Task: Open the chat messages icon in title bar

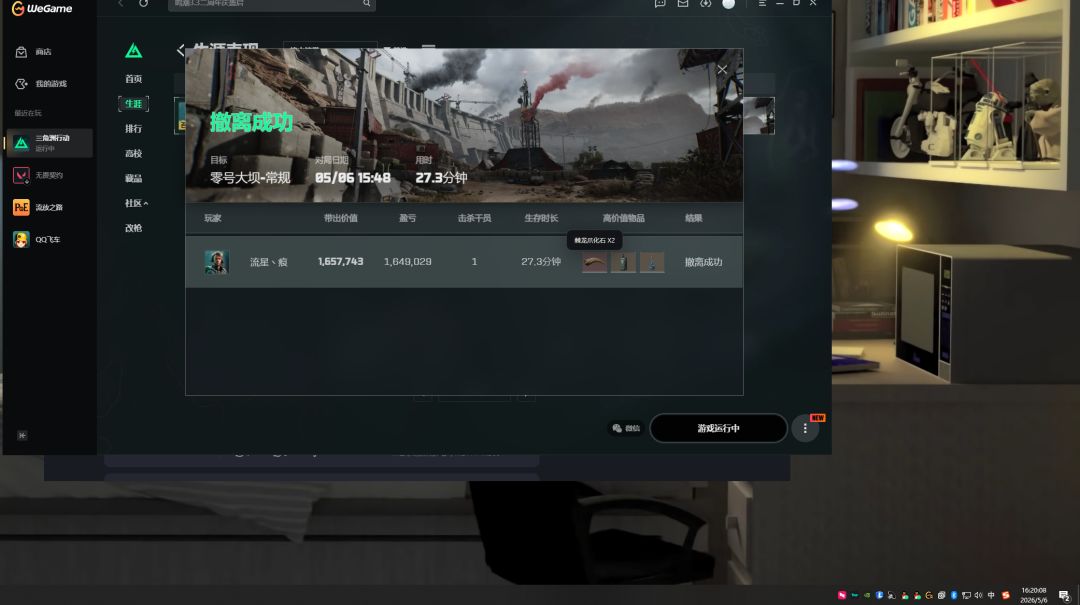Action: tap(660, 3)
